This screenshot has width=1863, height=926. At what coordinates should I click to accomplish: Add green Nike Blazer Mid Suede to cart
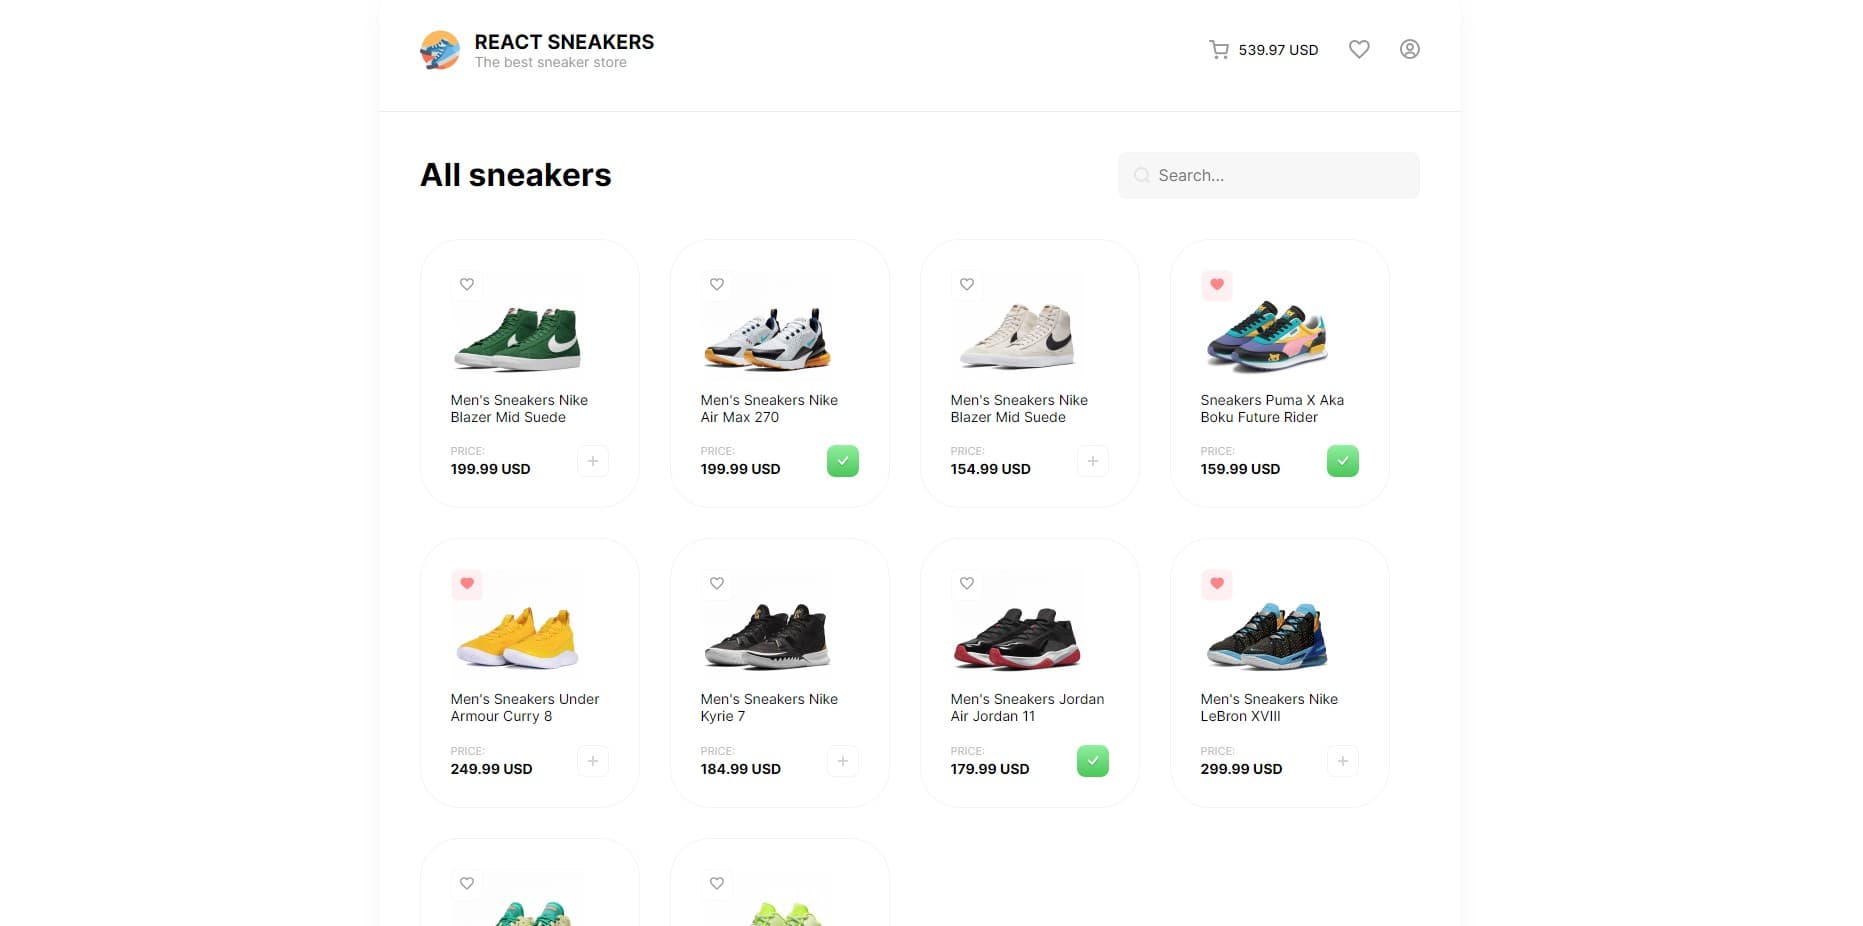click(593, 461)
